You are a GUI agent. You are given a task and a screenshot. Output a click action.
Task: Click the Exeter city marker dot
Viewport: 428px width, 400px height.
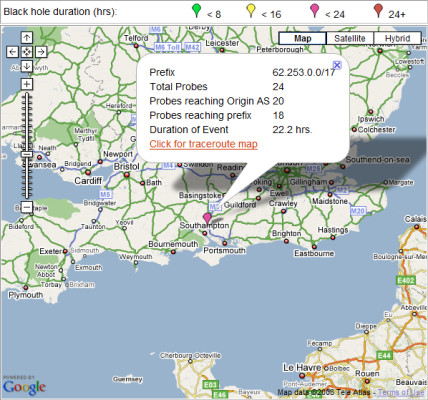click(65, 251)
